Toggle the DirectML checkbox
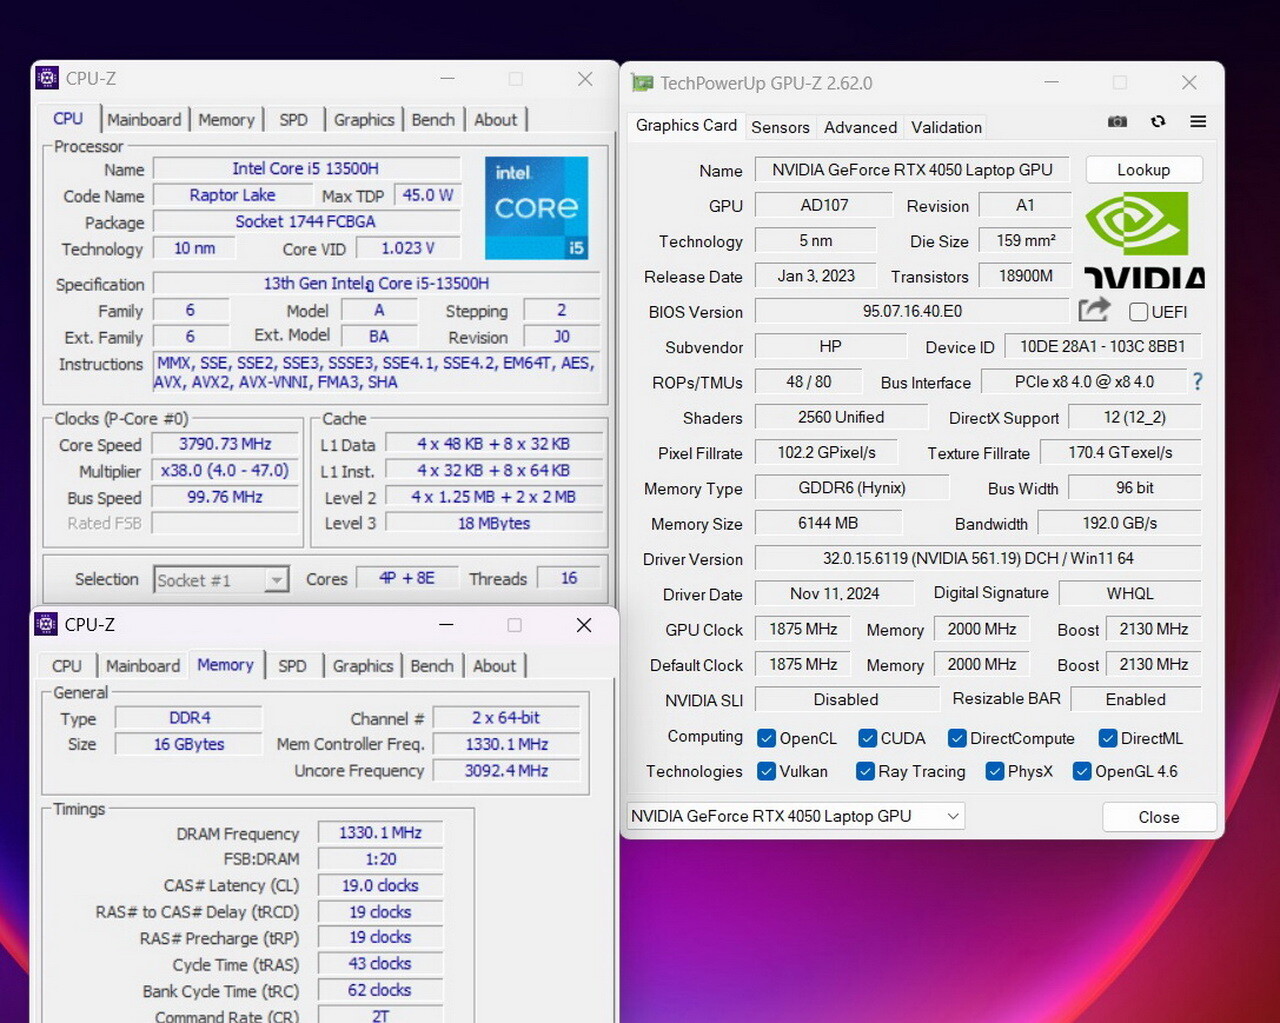Screen dimensions: 1280x1023 pyautogui.click(x=1108, y=738)
